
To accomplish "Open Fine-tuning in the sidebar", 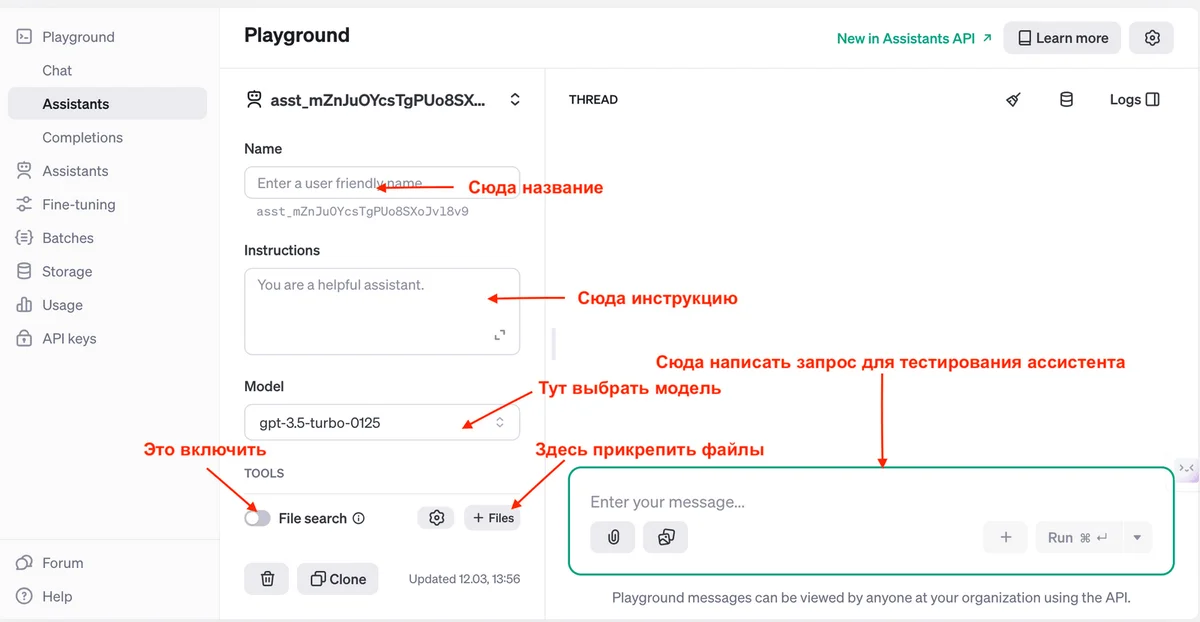I will (x=78, y=204).
